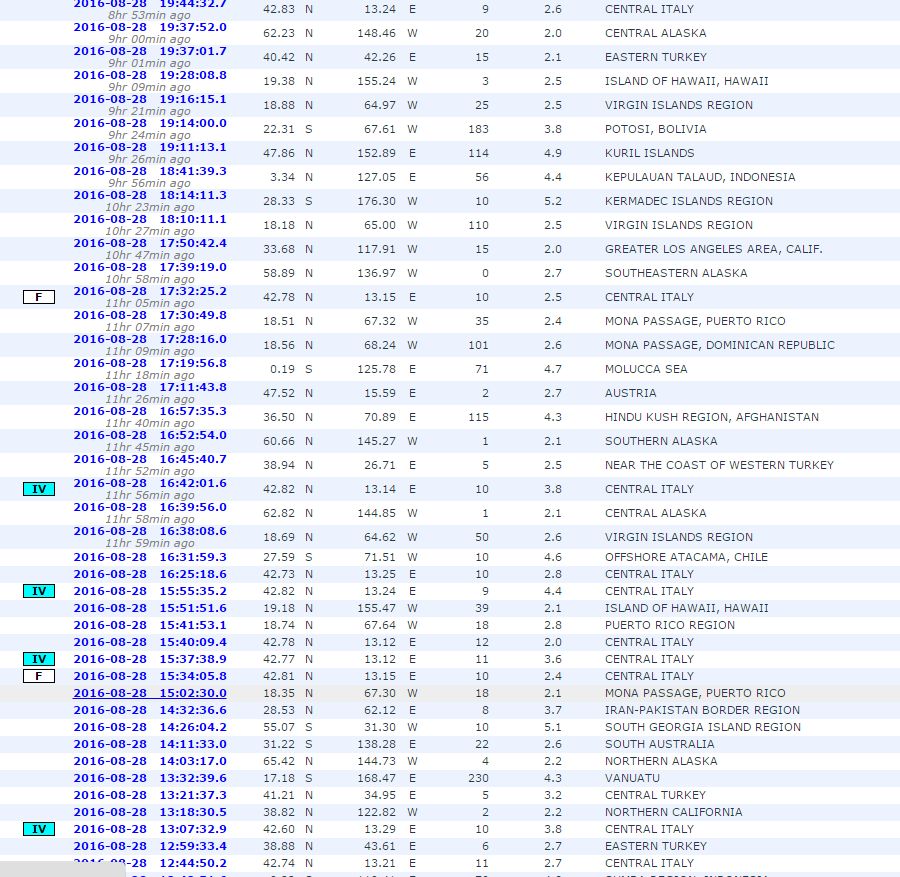Open the 14:32:36.6 Iran-Pakistan border earthquake
This screenshot has height=877, width=900.
150,710
